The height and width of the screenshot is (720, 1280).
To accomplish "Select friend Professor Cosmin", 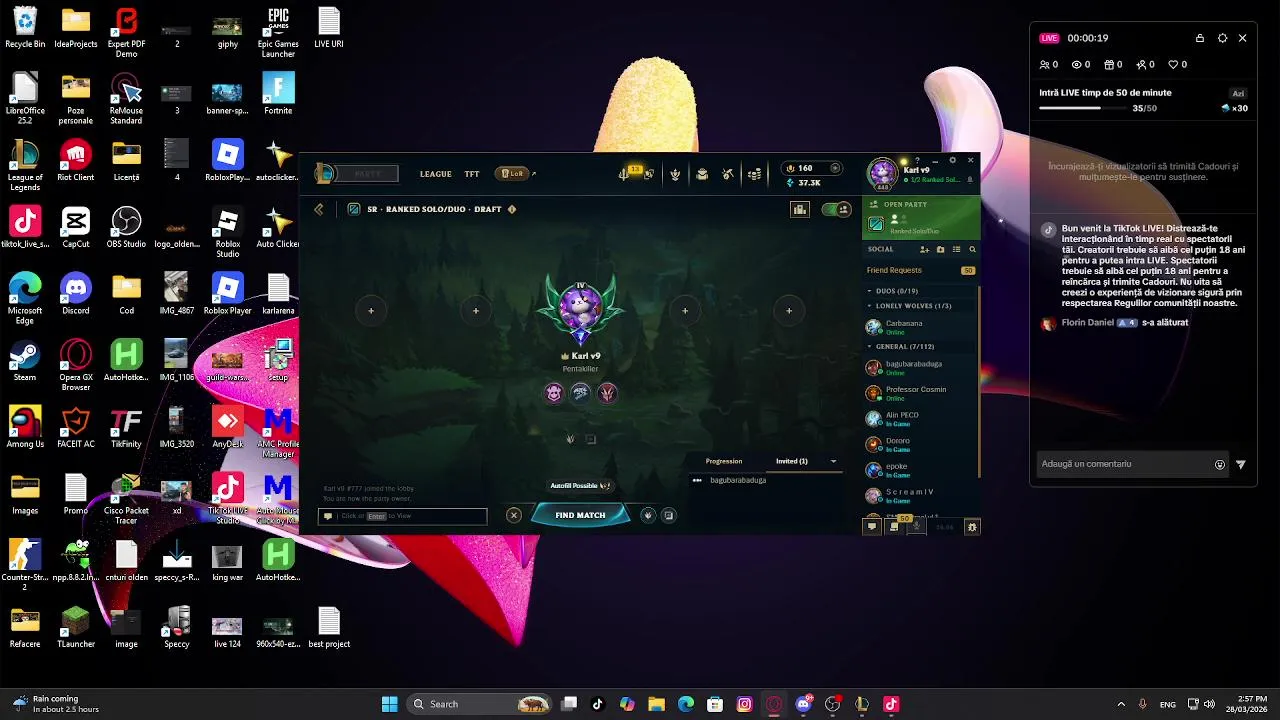I will pos(920,393).
